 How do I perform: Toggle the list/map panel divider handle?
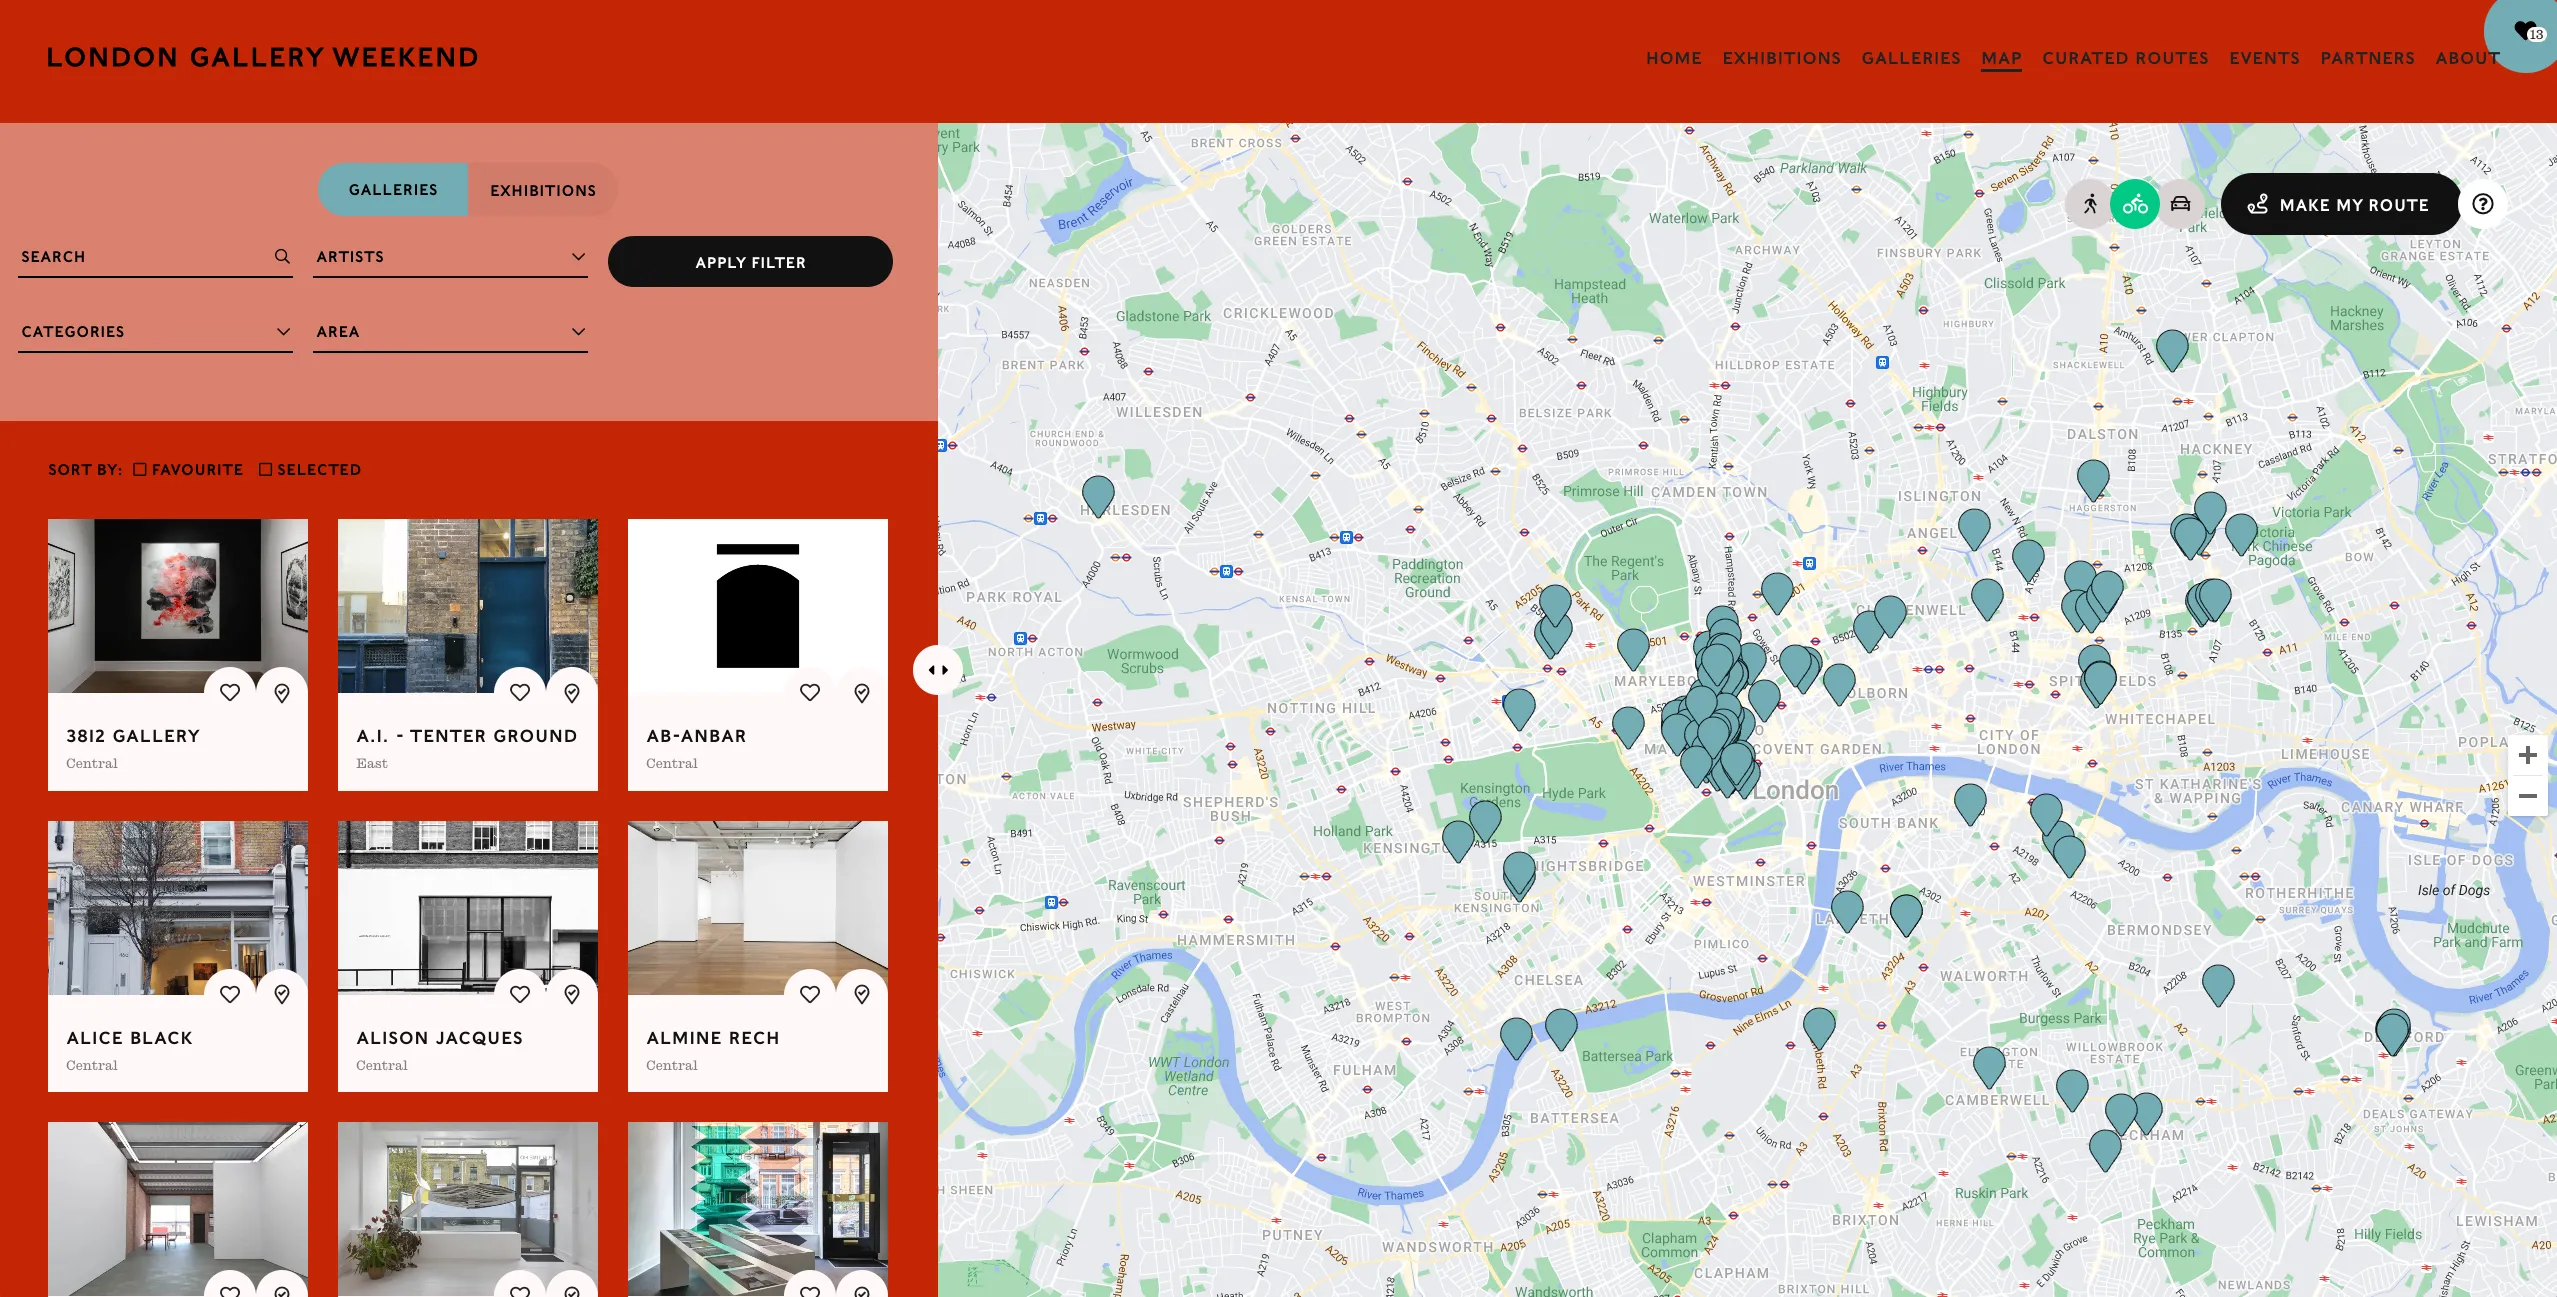(938, 670)
